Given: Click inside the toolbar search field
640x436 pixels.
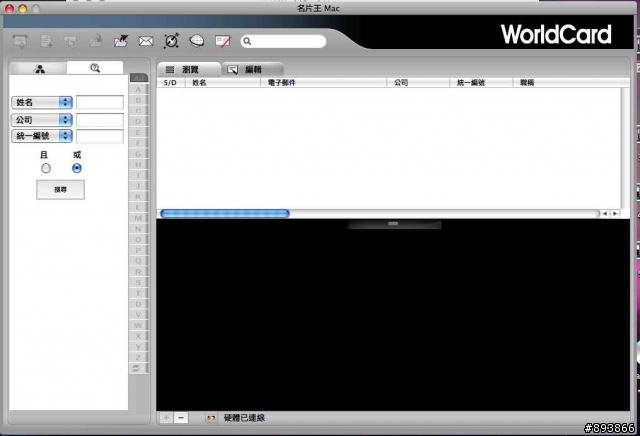Looking at the screenshot, I should [283, 41].
